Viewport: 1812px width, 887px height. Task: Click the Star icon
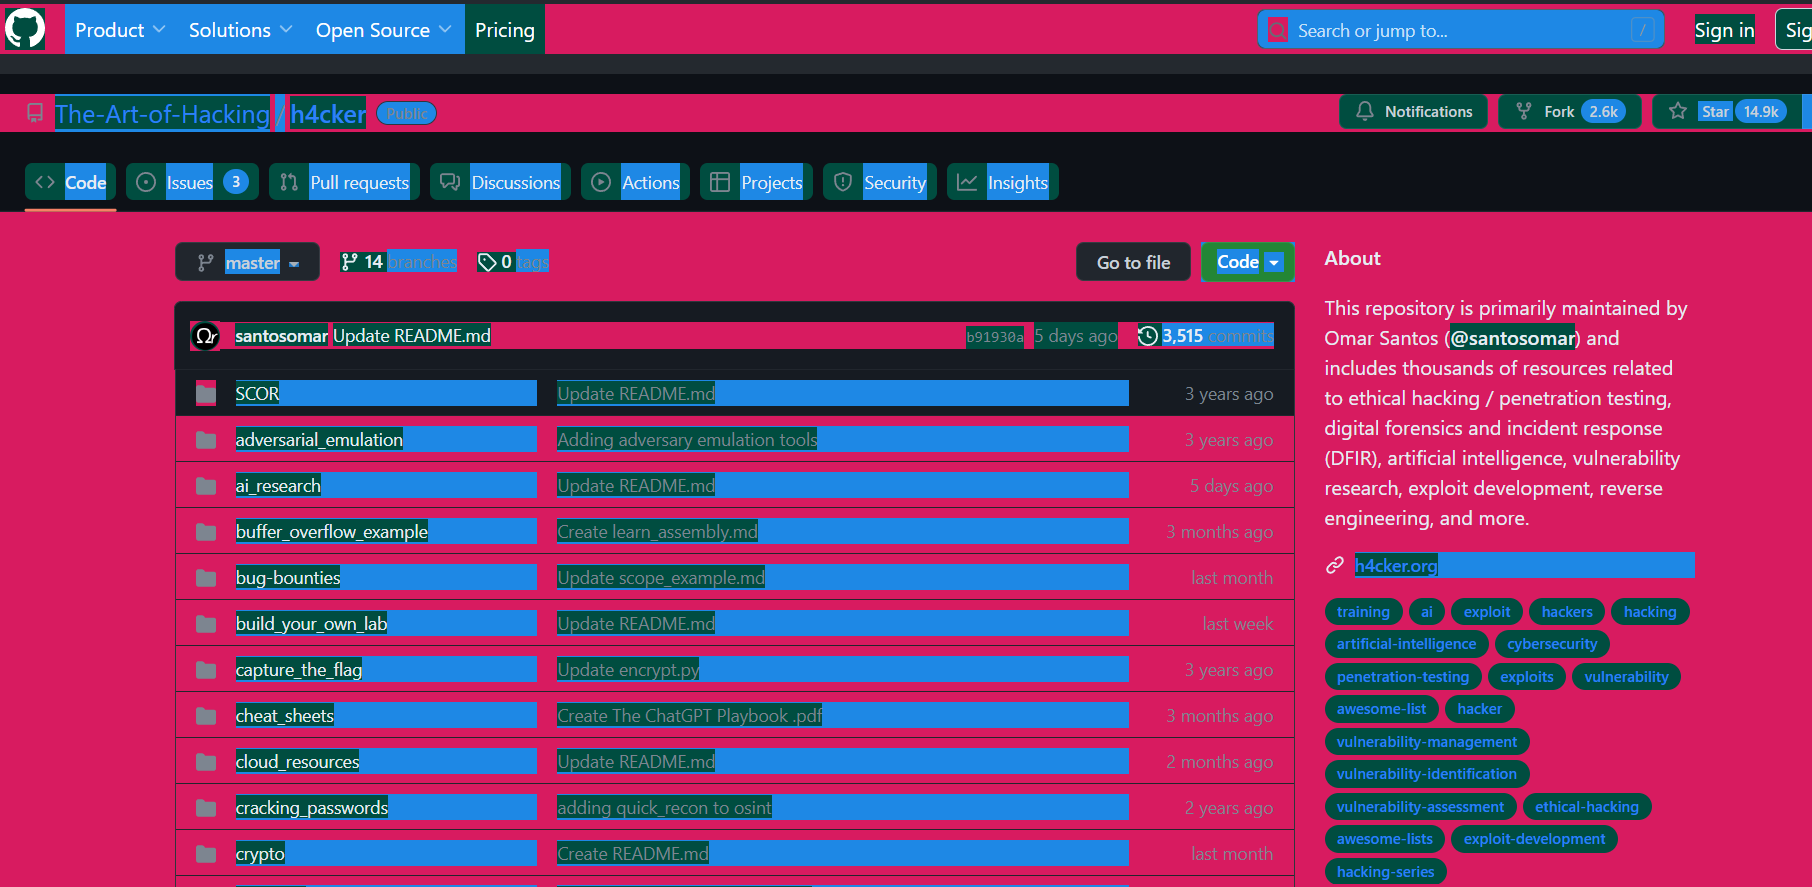[1678, 111]
